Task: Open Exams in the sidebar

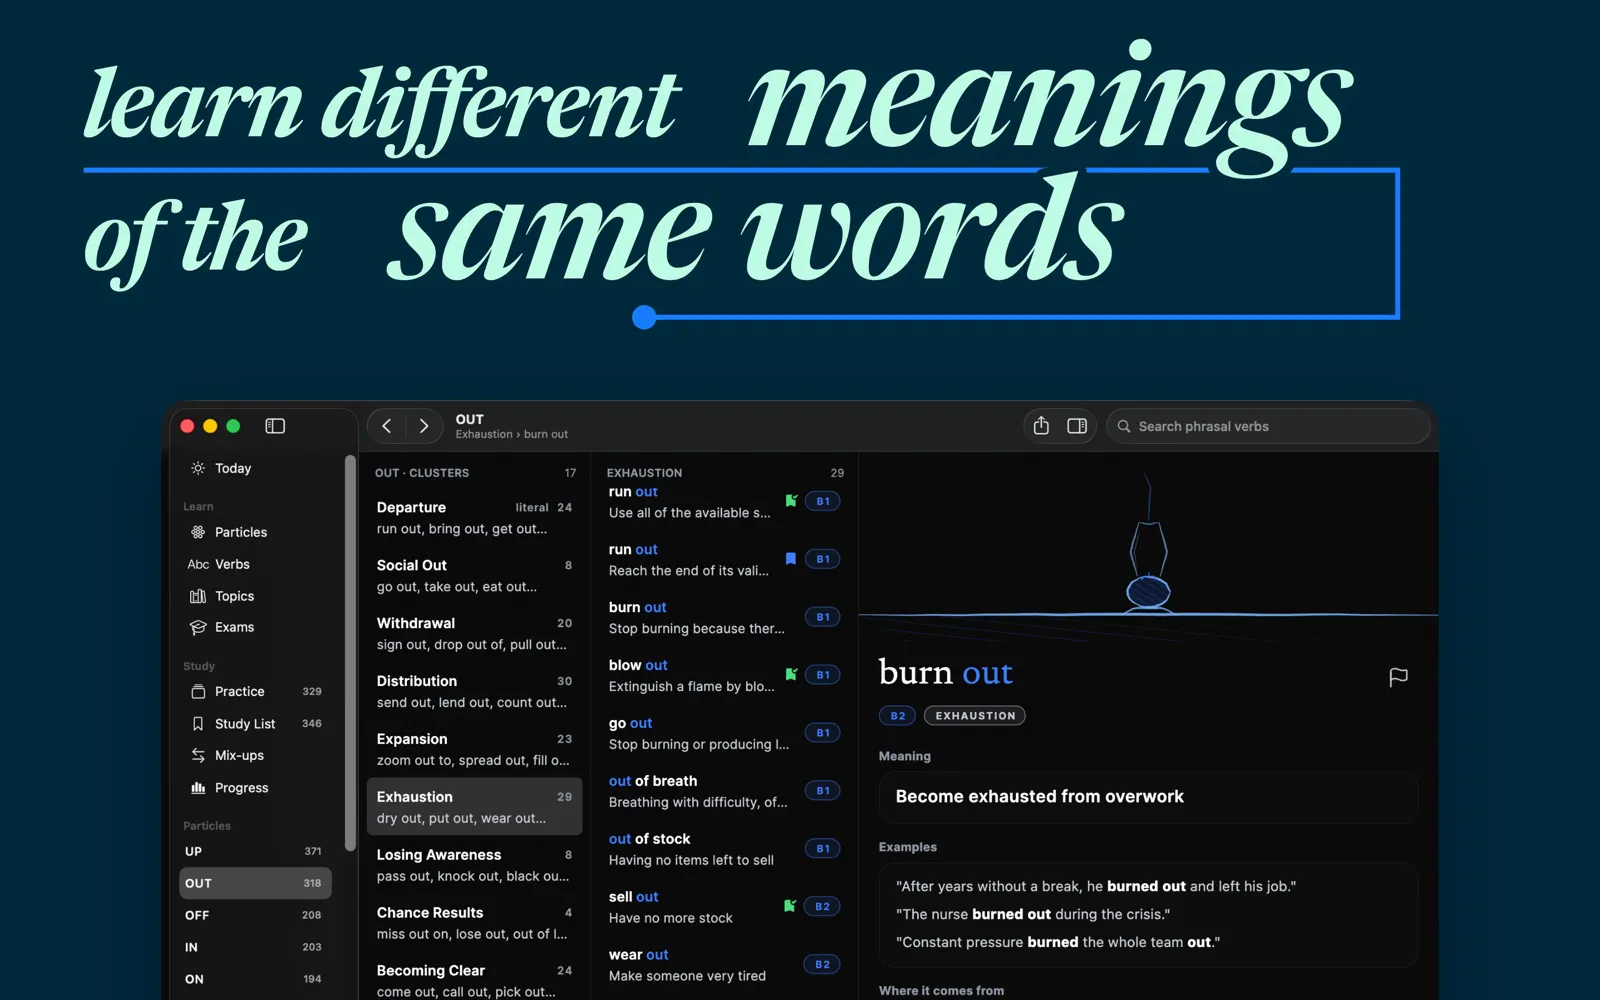Action: (255, 627)
